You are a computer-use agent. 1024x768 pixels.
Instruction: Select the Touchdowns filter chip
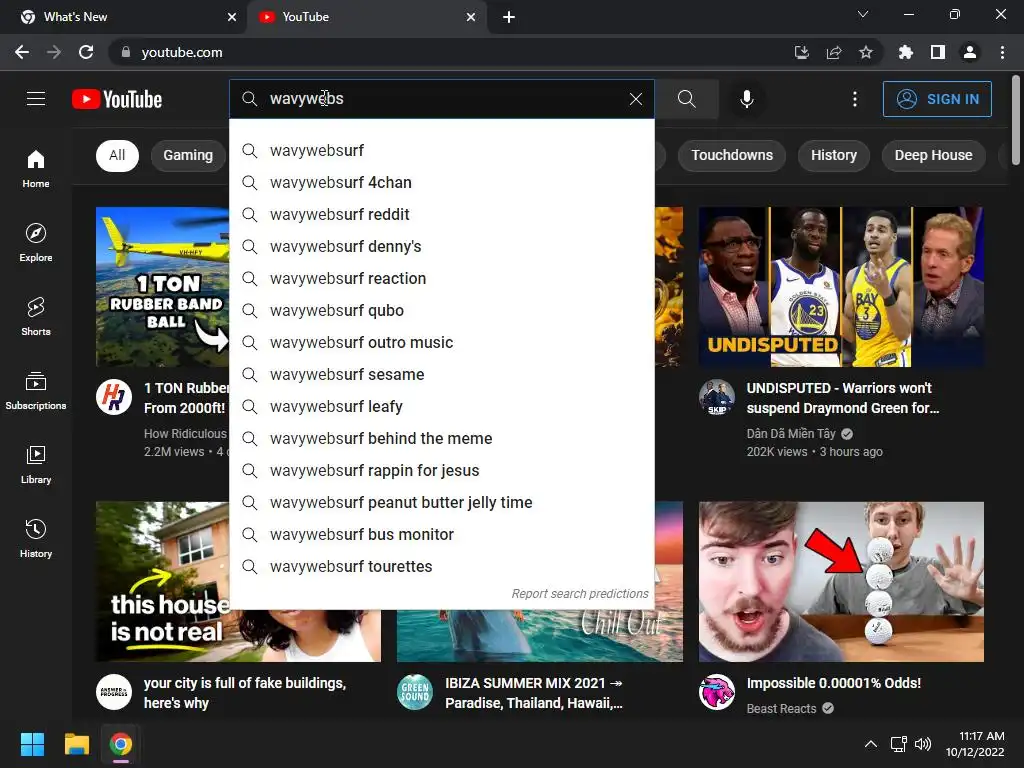[x=731, y=155]
